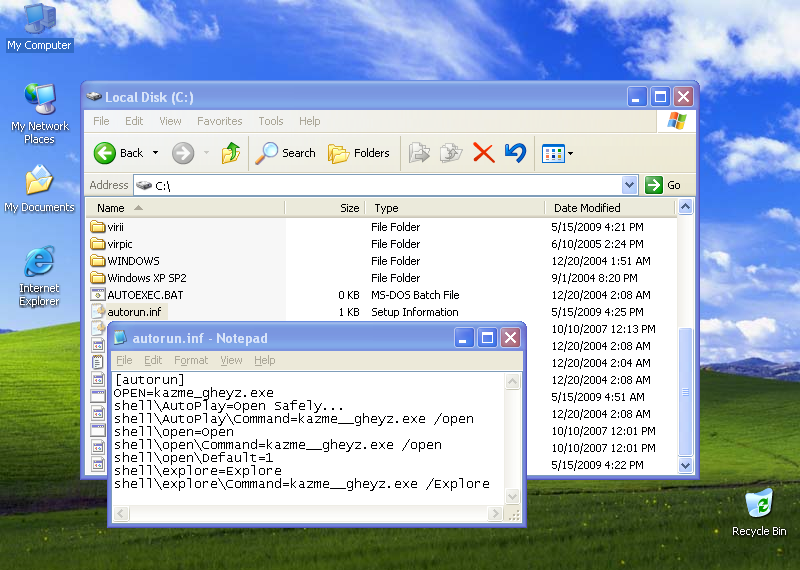The width and height of the screenshot is (800, 570).
Task: Click Notepad's vertical scroll up arrow
Action: pos(513,381)
